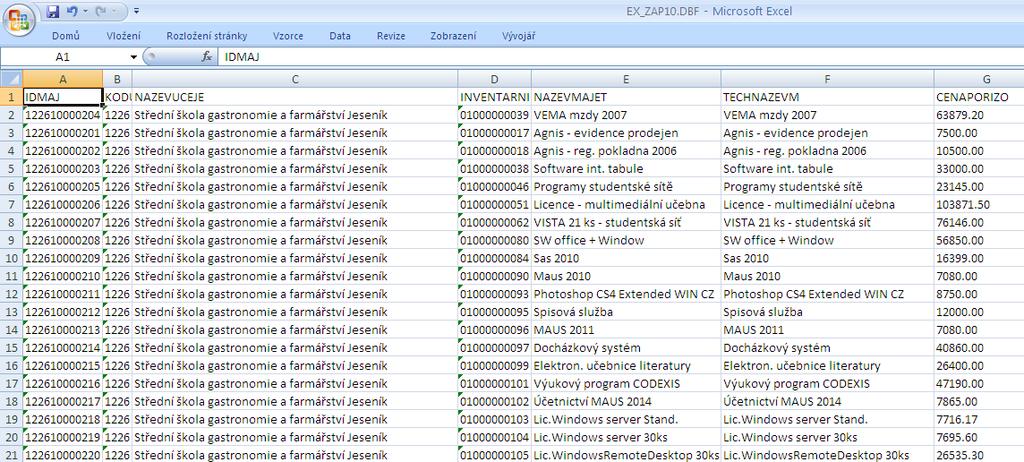
Task: Click the NAZEVMAJET header cell
Action: pos(626,97)
